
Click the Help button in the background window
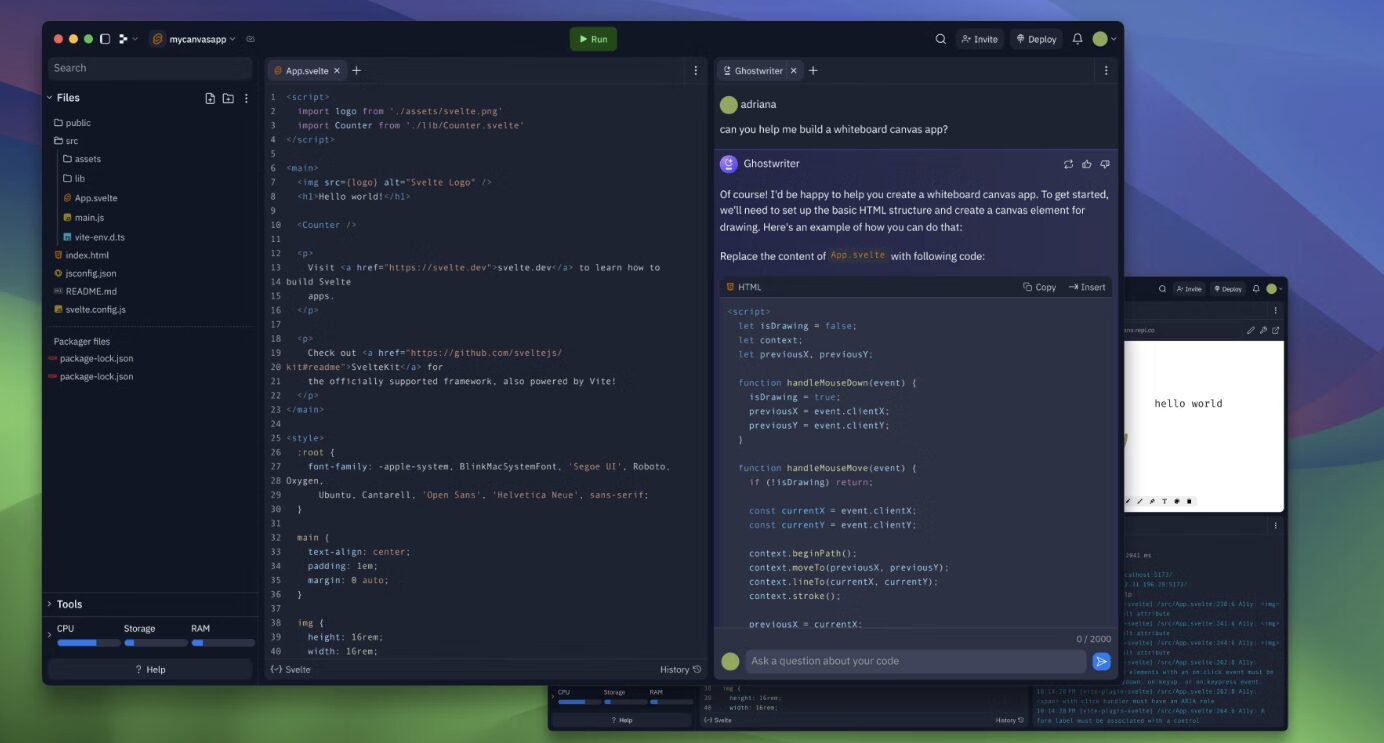pos(622,720)
